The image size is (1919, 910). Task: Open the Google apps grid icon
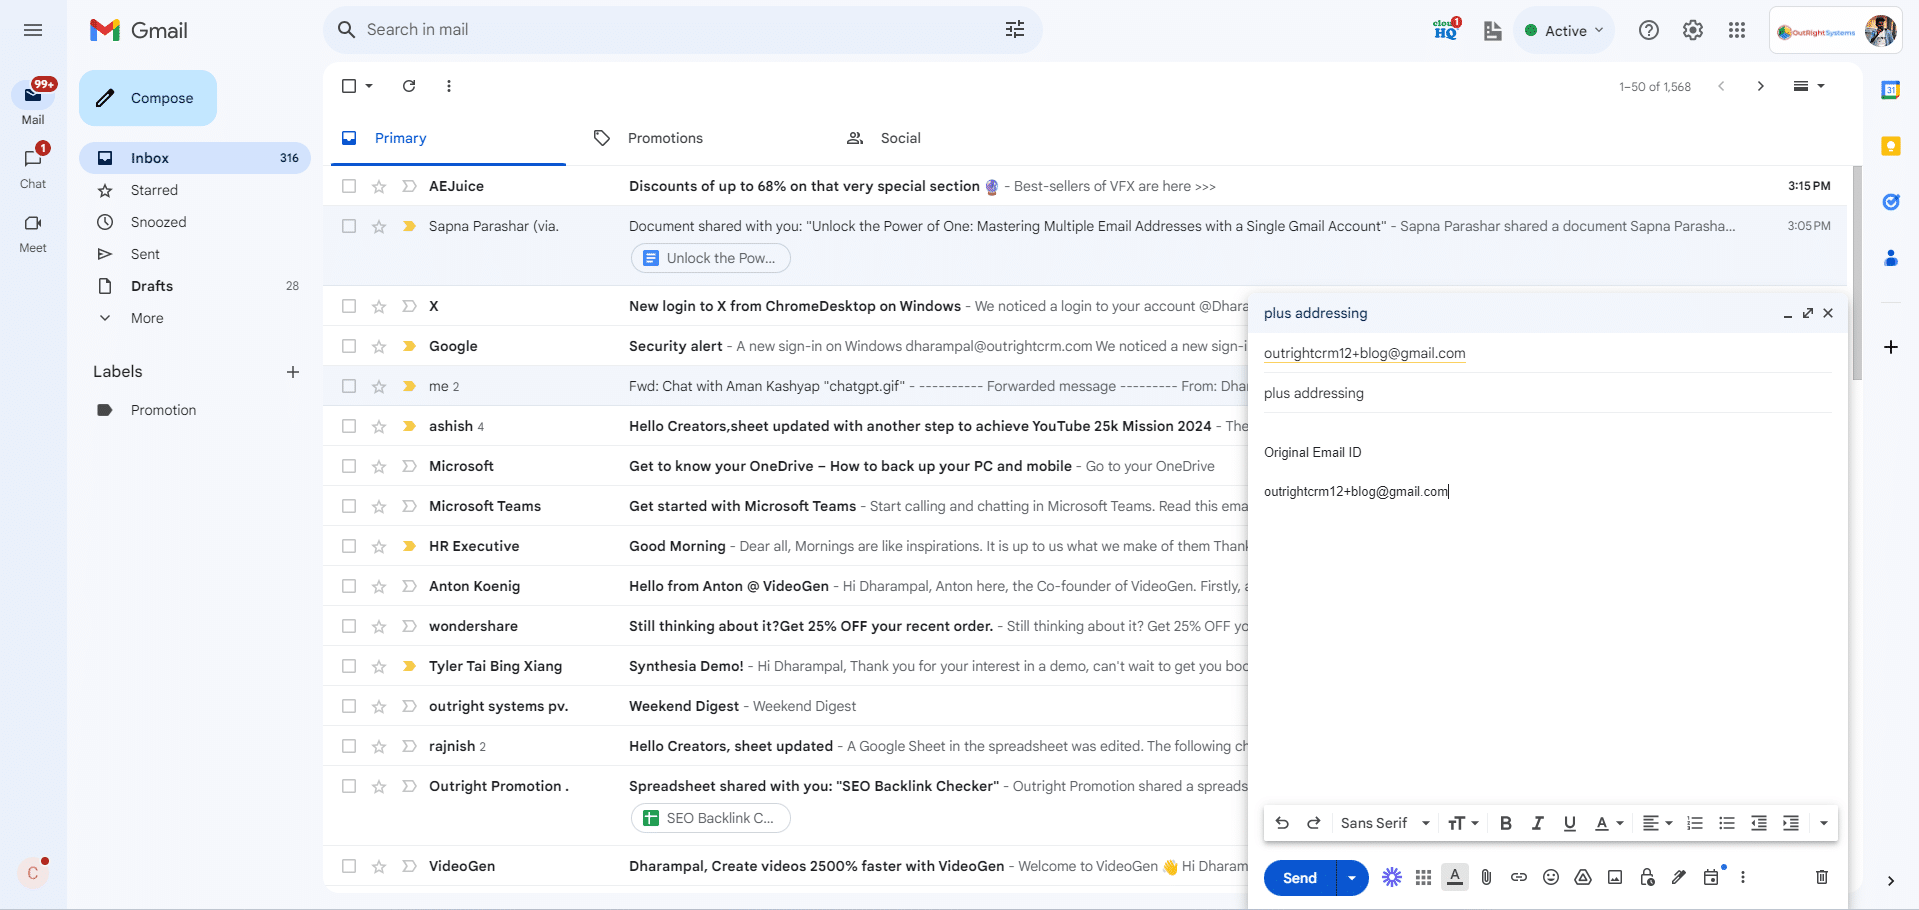[x=1736, y=30]
